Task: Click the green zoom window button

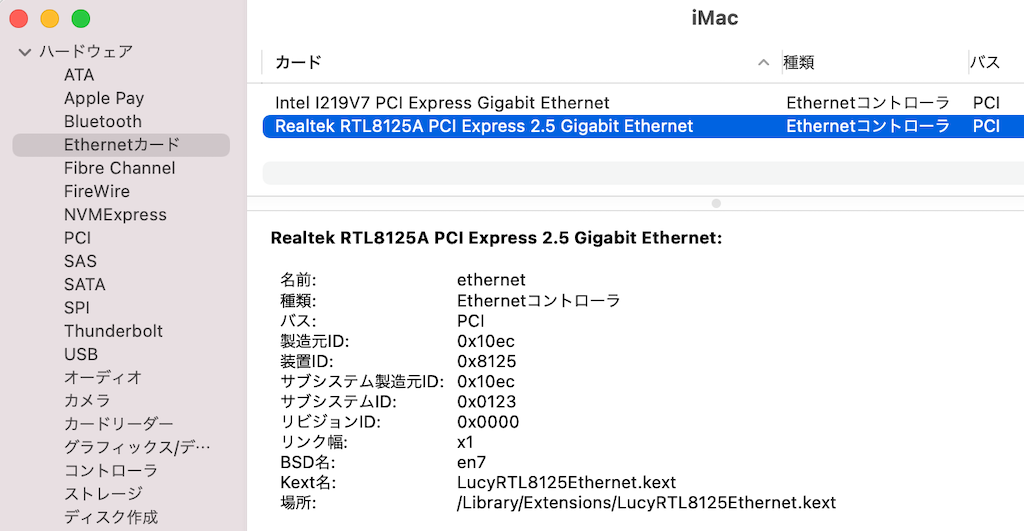Action: click(81, 19)
